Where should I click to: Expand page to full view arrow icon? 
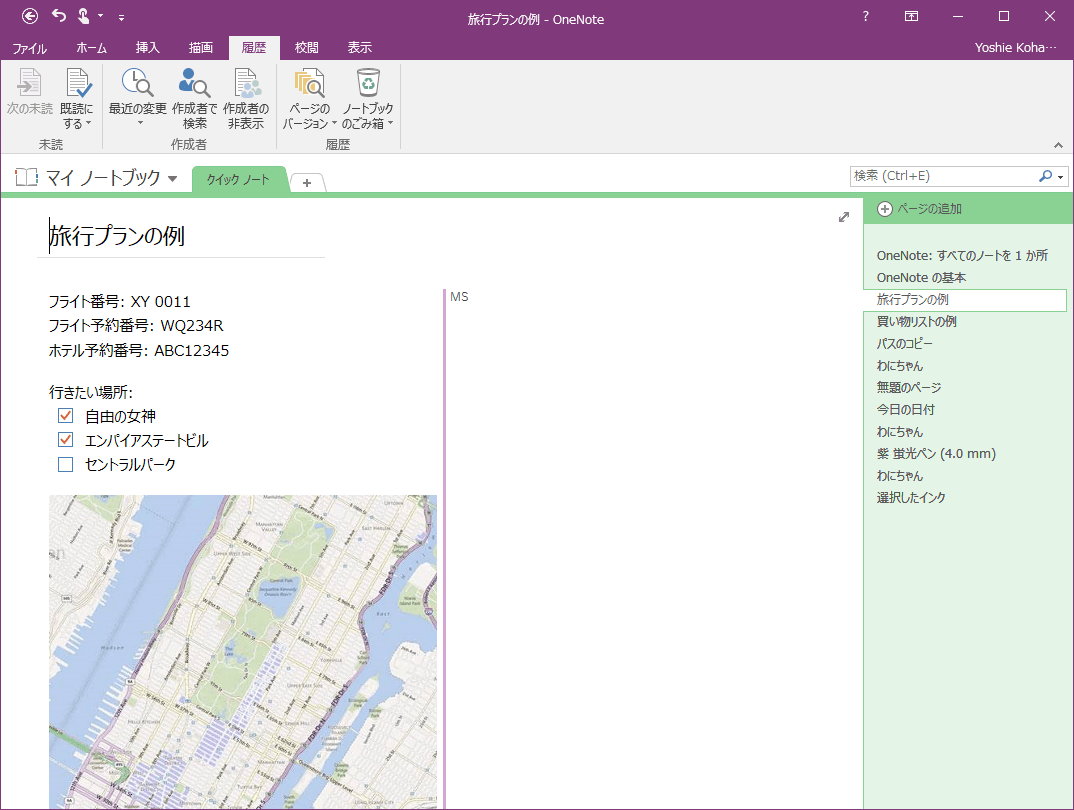pos(843,217)
